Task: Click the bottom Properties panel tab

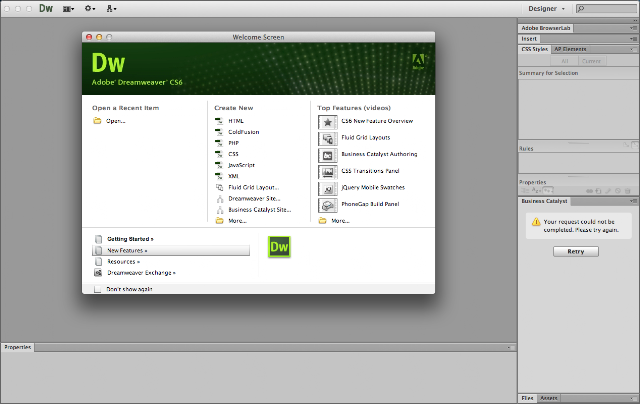Action: click(x=18, y=347)
